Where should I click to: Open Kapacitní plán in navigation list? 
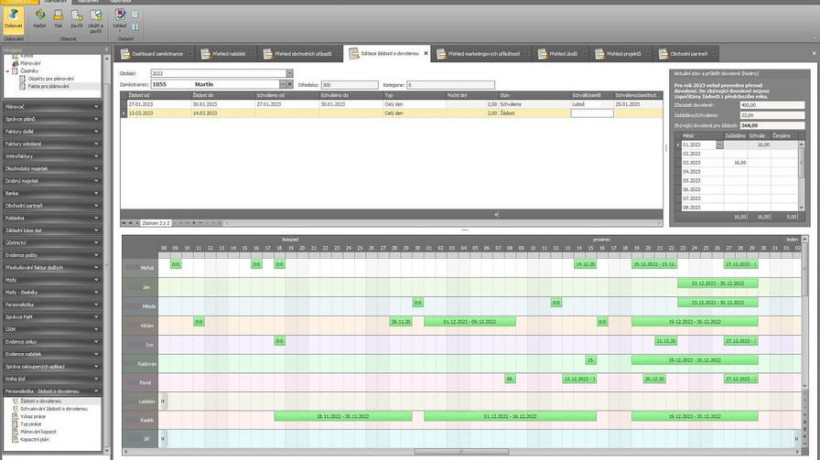tap(34, 439)
